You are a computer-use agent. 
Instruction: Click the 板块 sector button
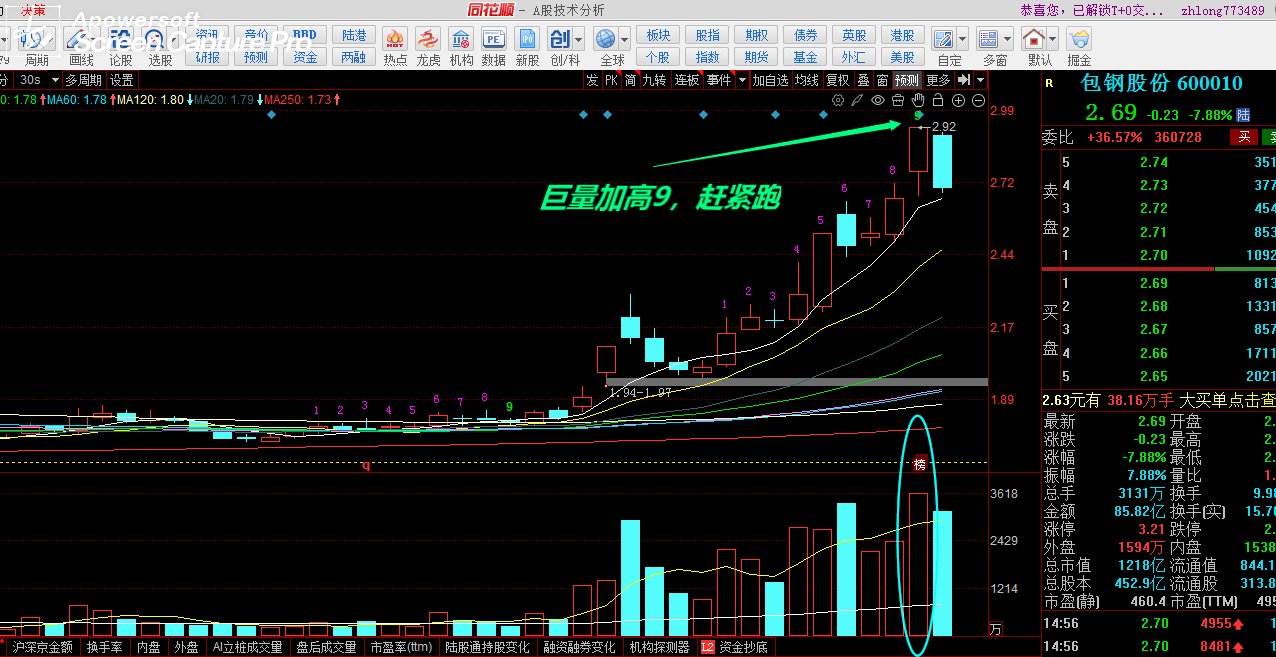click(658, 36)
